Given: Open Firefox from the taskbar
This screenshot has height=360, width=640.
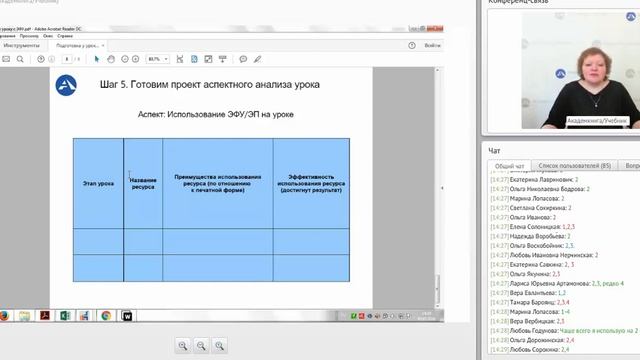Looking at the screenshot, I should click(x=4, y=316).
